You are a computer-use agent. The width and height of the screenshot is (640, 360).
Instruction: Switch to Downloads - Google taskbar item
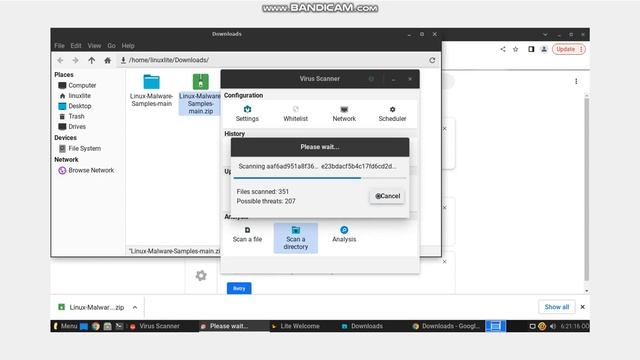click(x=447, y=326)
